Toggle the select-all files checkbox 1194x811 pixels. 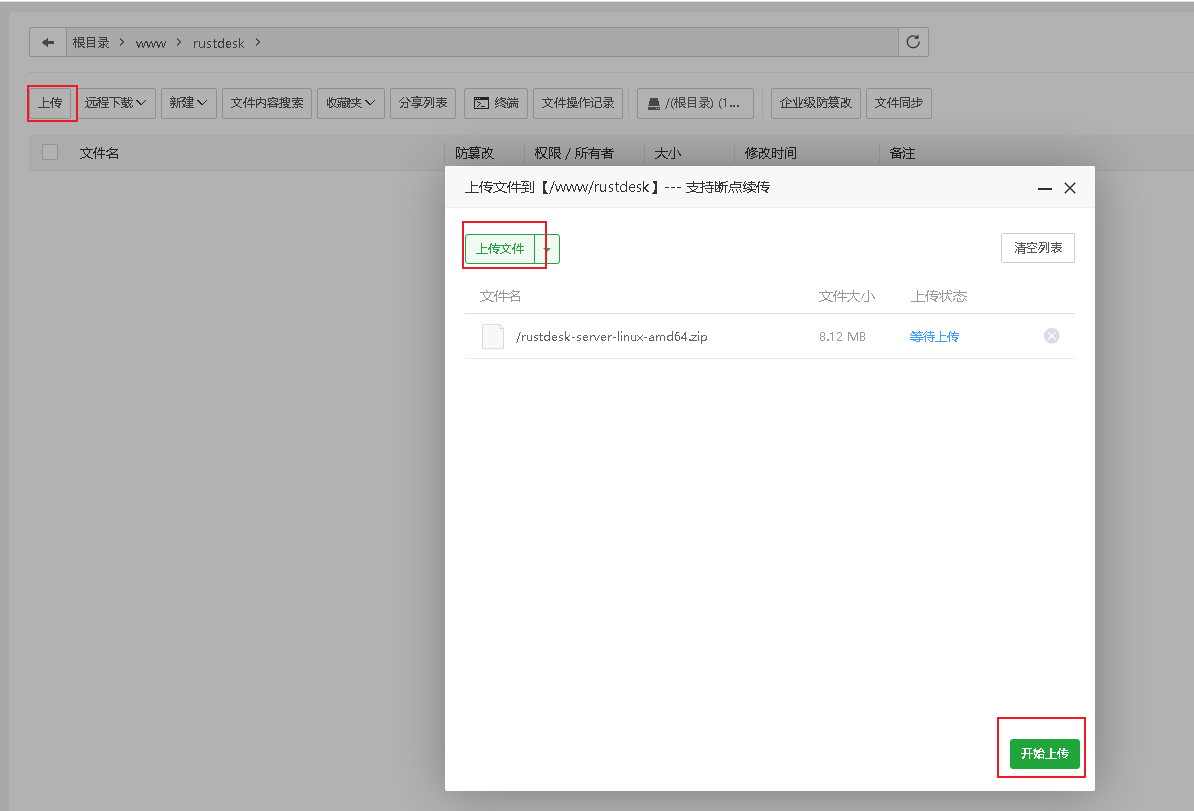(50, 152)
